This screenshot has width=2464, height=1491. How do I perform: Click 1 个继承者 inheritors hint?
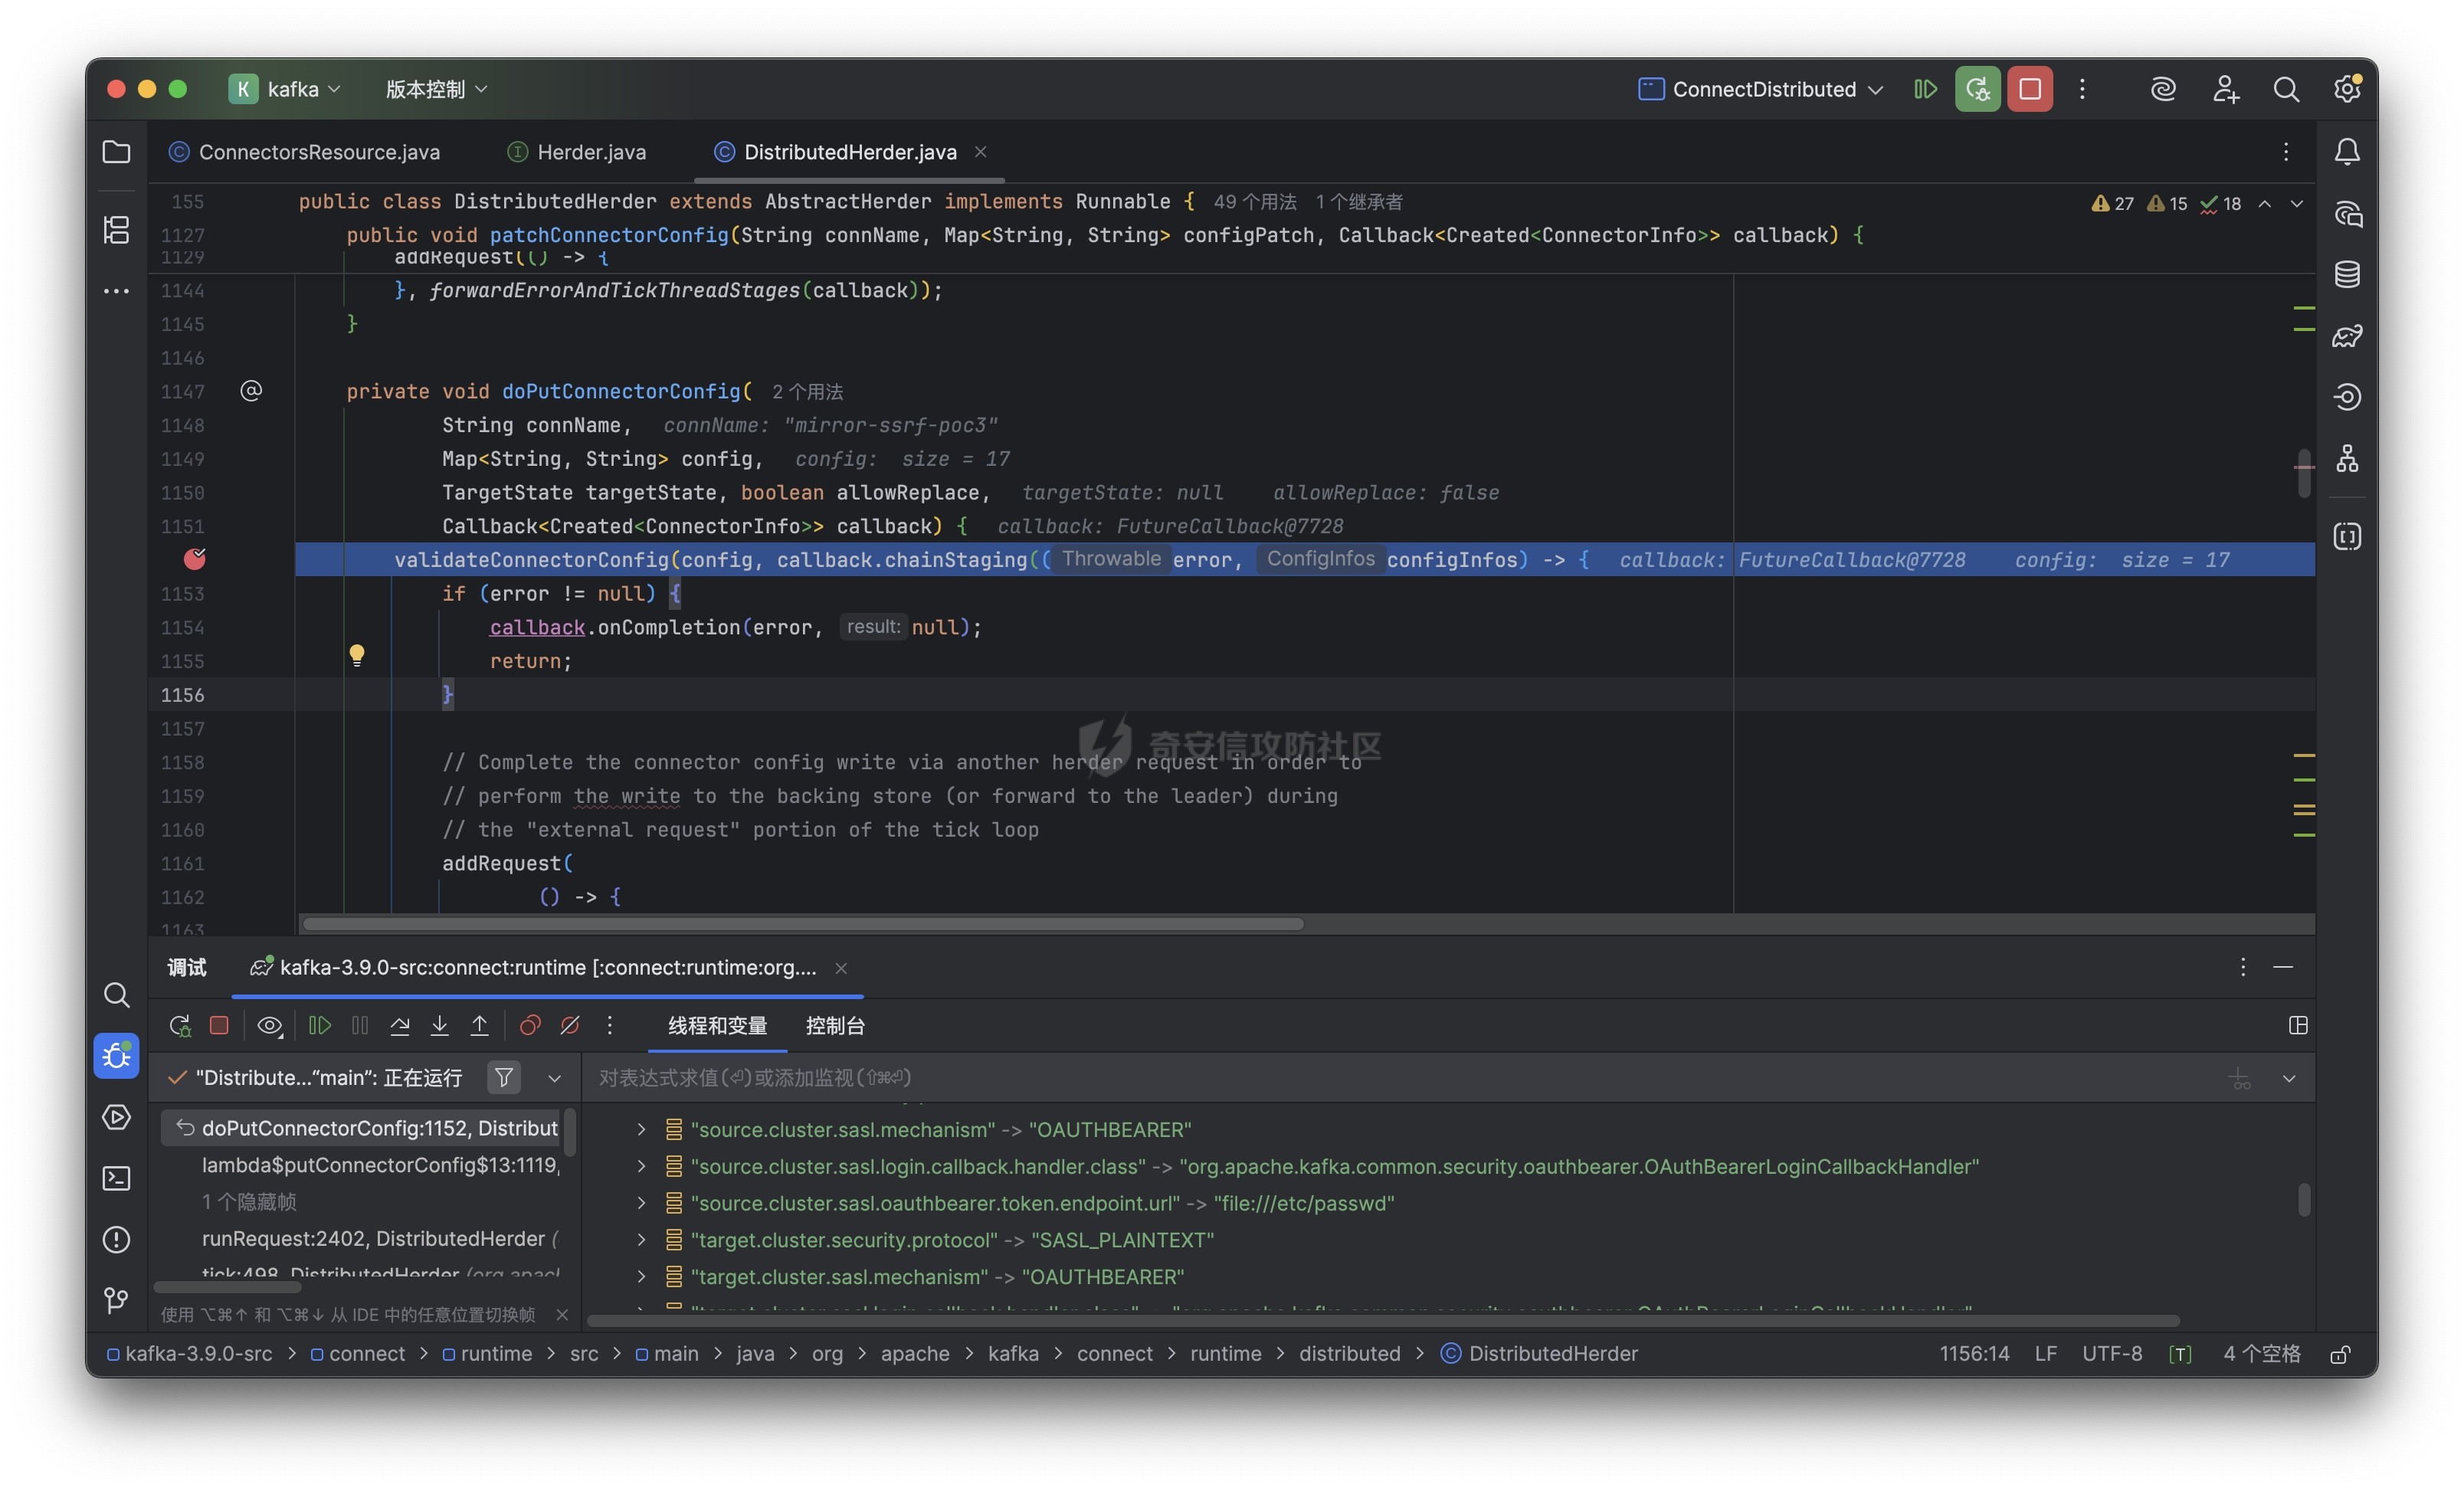pyautogui.click(x=1358, y=202)
